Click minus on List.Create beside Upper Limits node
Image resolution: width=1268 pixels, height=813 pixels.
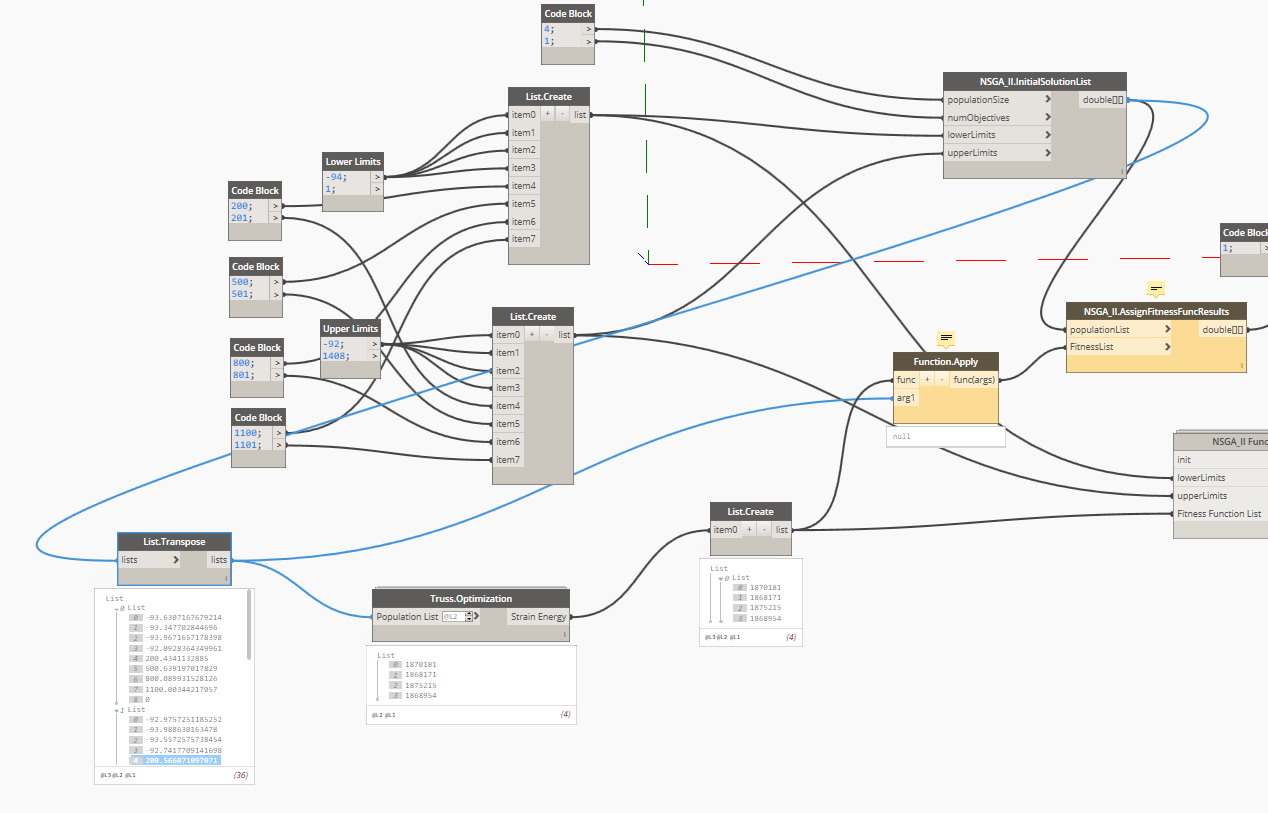(546, 335)
